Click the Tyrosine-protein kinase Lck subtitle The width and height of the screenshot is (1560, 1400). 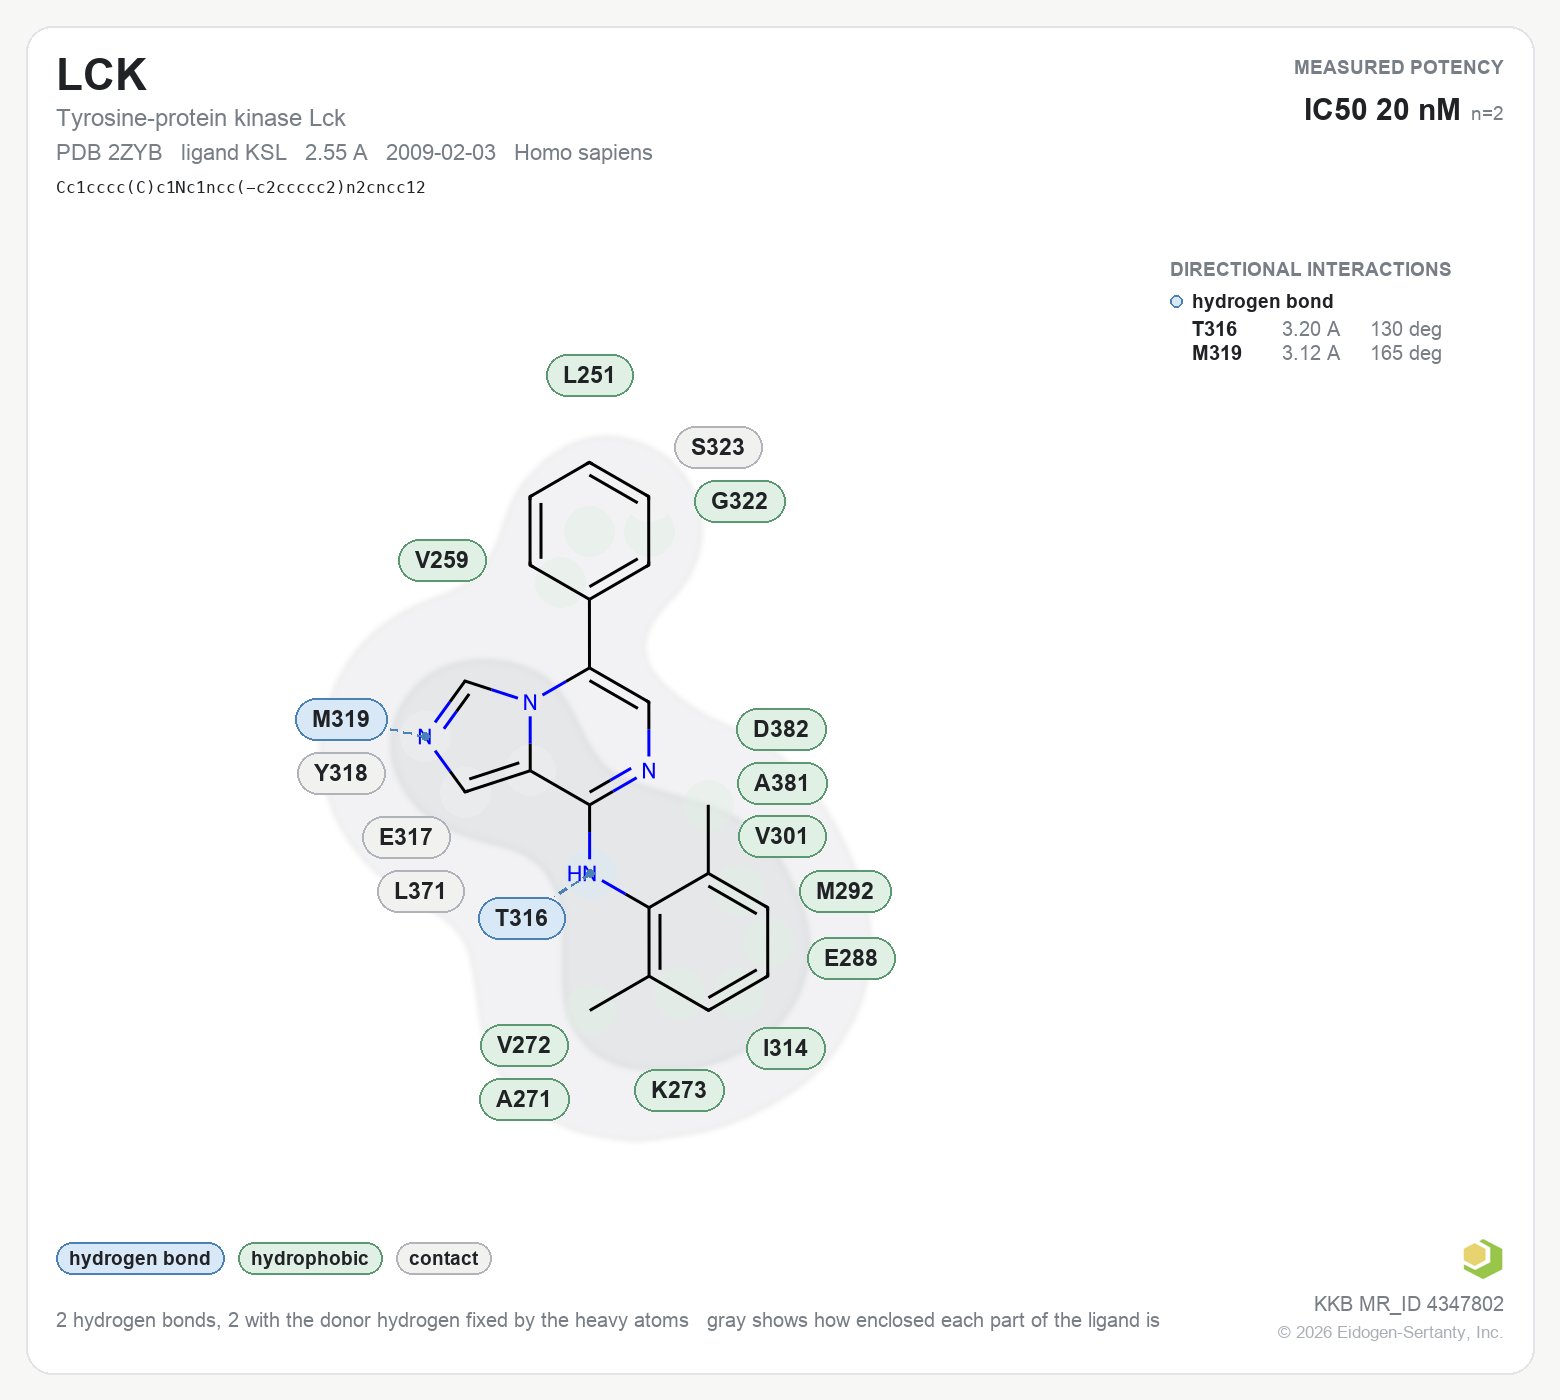pos(201,118)
